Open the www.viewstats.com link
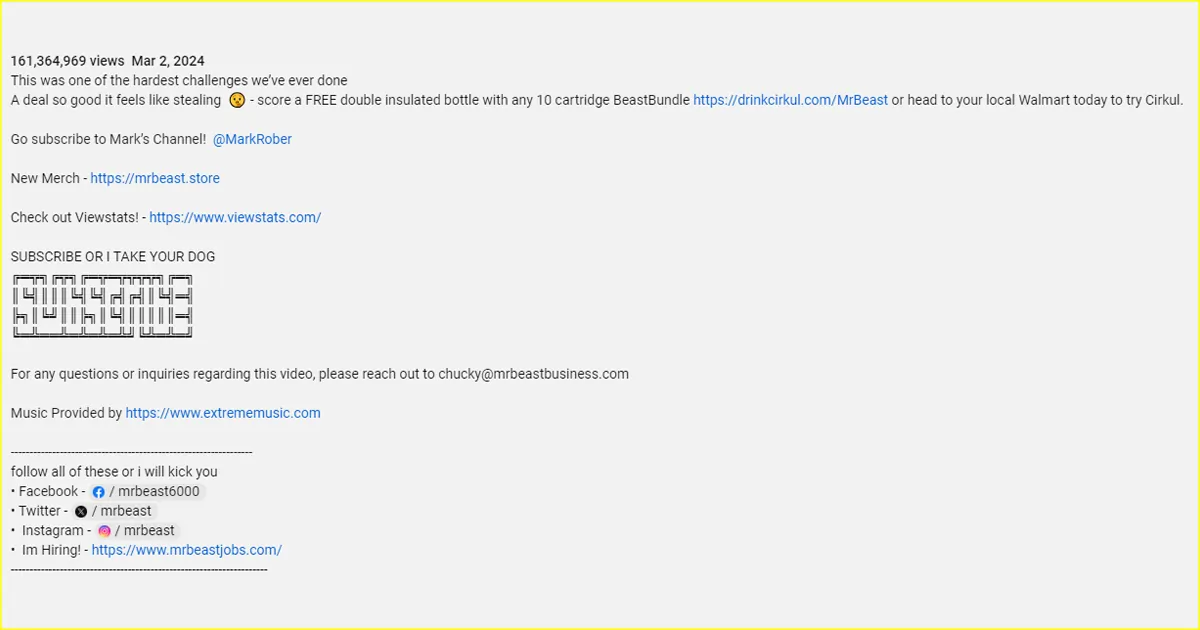This screenshot has width=1200, height=630. (235, 217)
